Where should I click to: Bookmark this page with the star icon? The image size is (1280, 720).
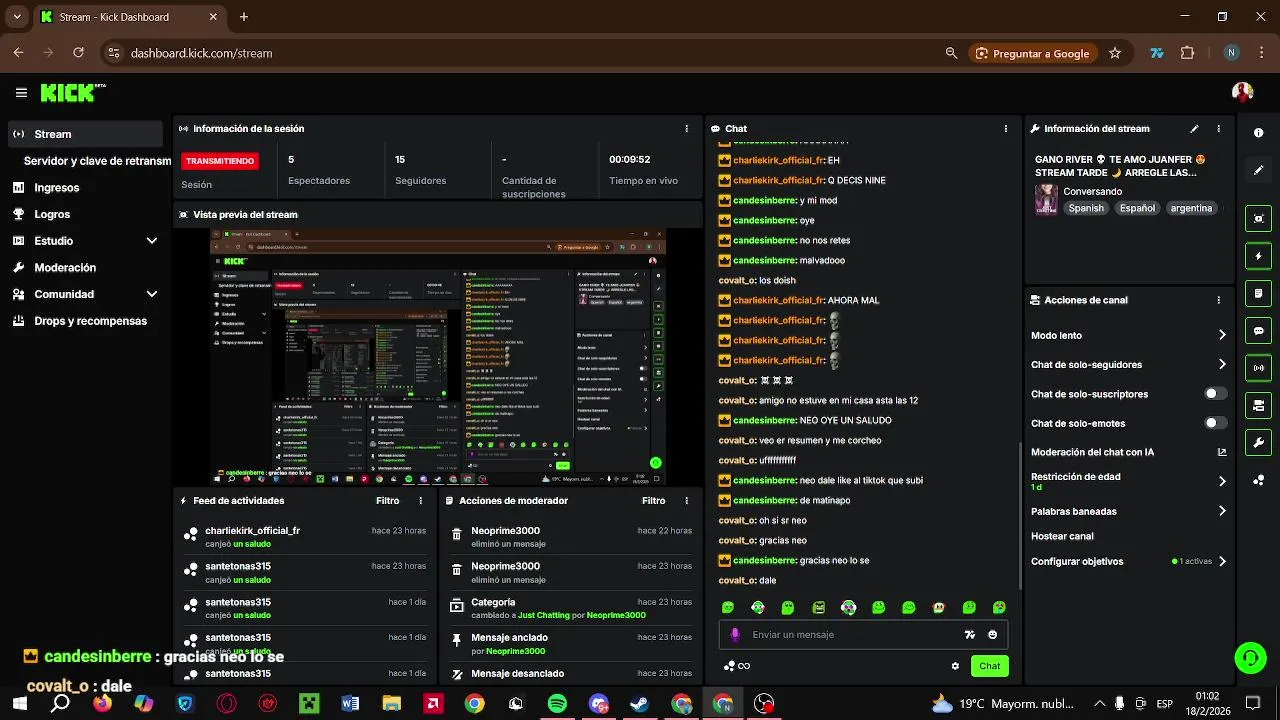pos(1115,53)
